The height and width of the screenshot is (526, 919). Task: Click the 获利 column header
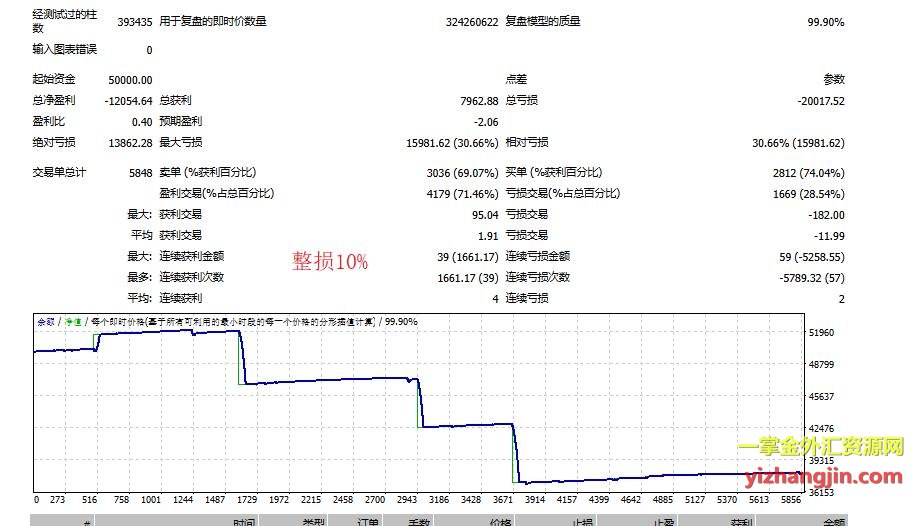pos(741,521)
